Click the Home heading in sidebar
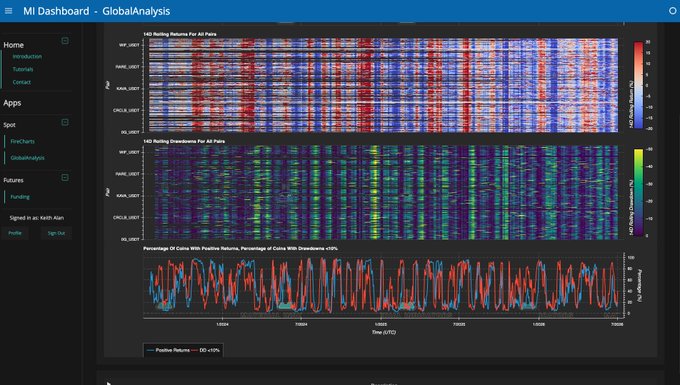680x385 pixels. tap(13, 45)
